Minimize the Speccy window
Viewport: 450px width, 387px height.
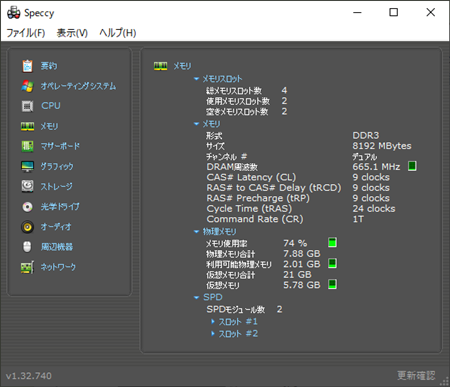pyautogui.click(x=357, y=12)
